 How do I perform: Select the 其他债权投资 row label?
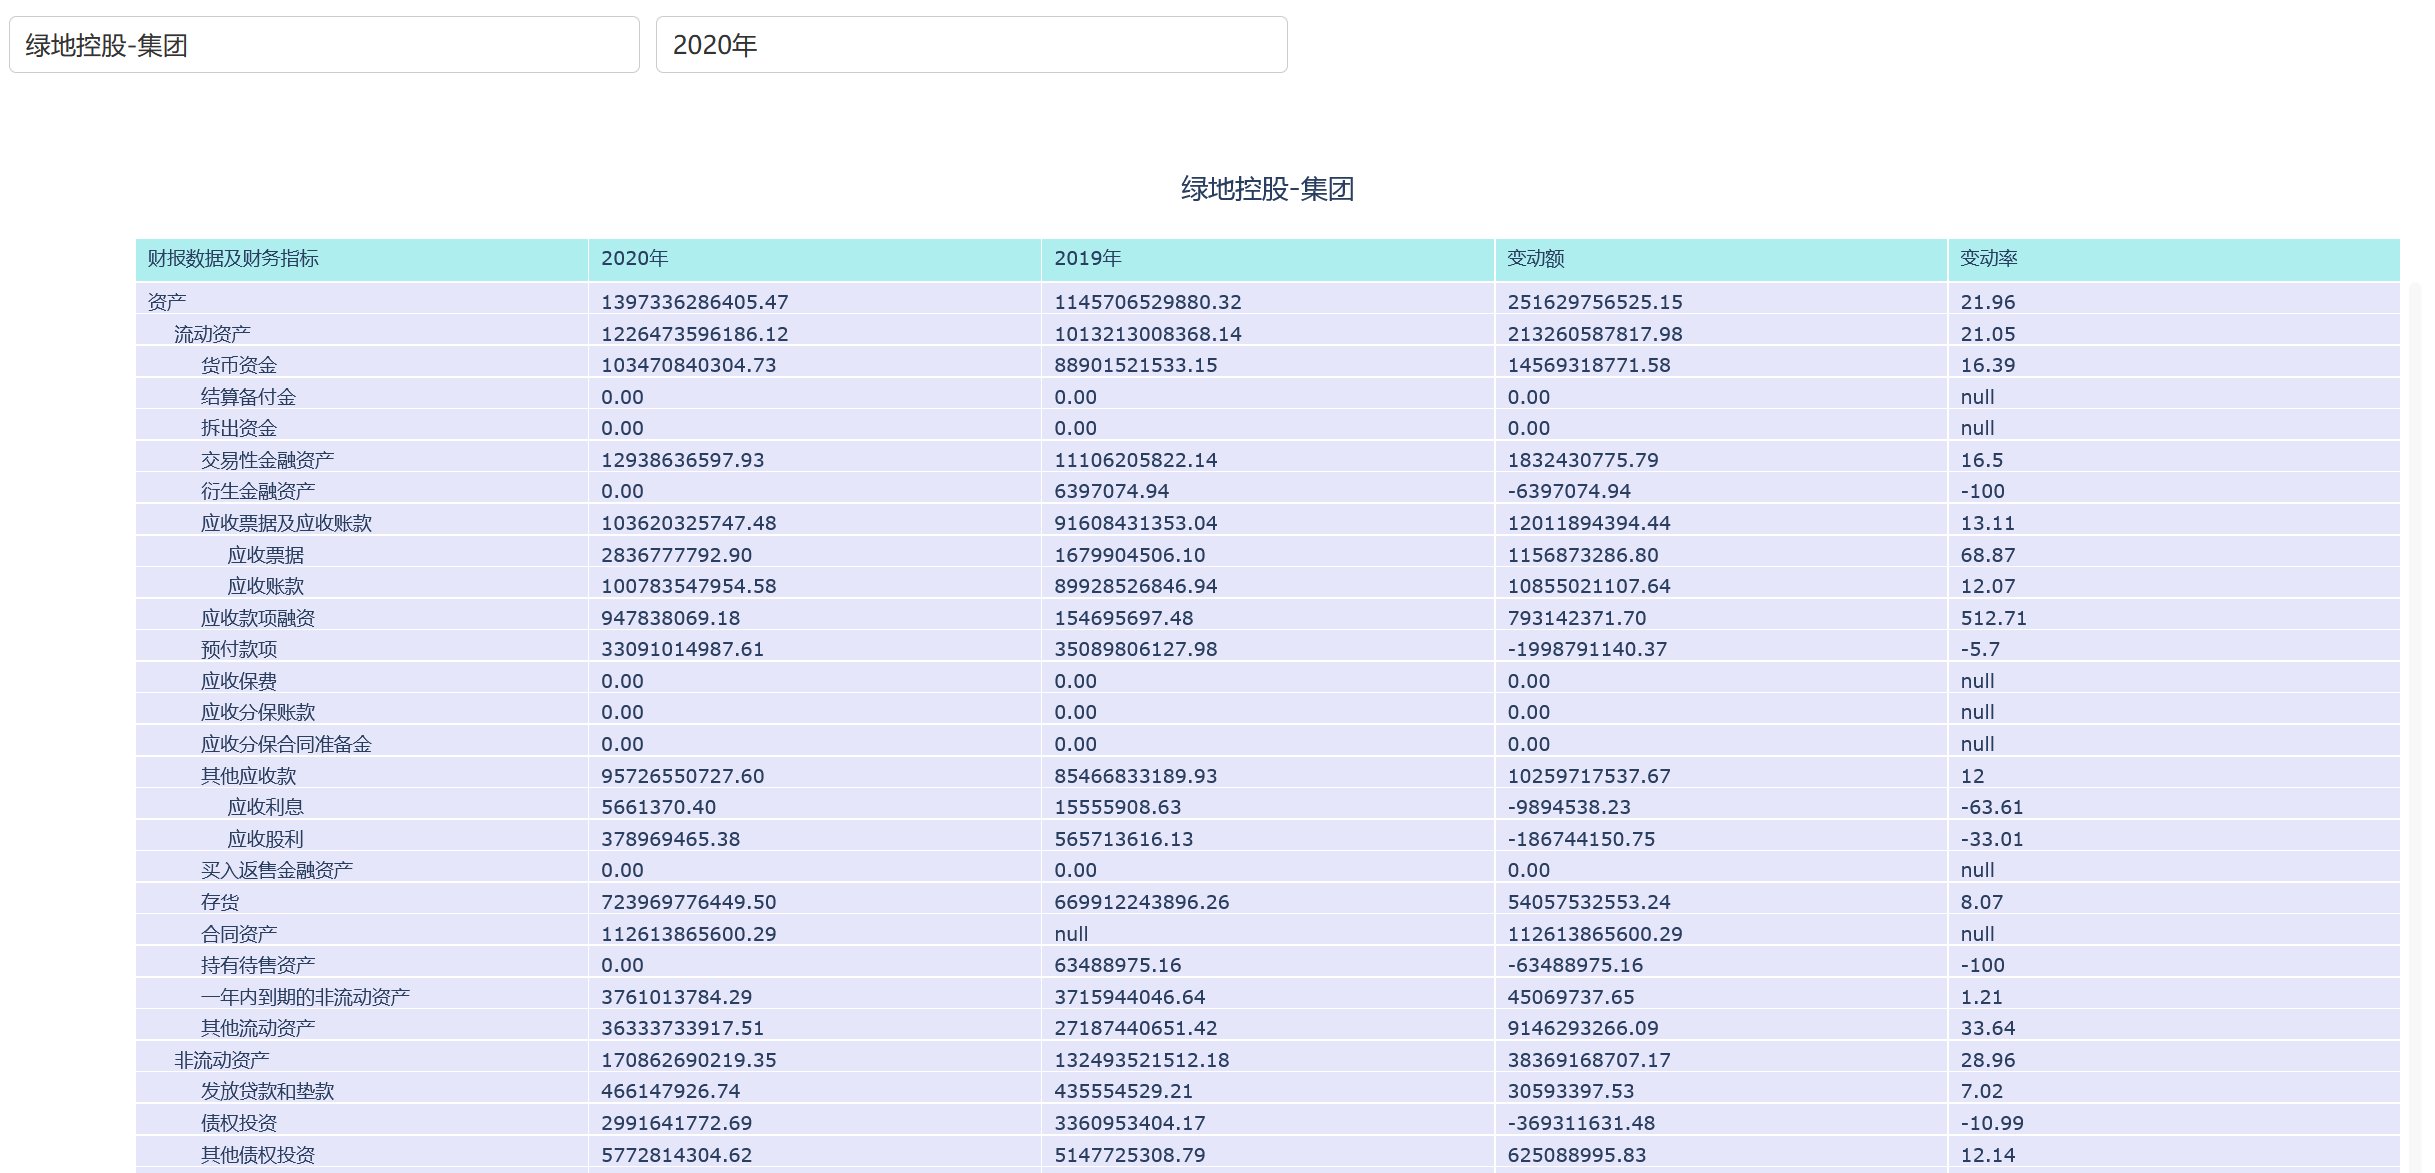258,1155
